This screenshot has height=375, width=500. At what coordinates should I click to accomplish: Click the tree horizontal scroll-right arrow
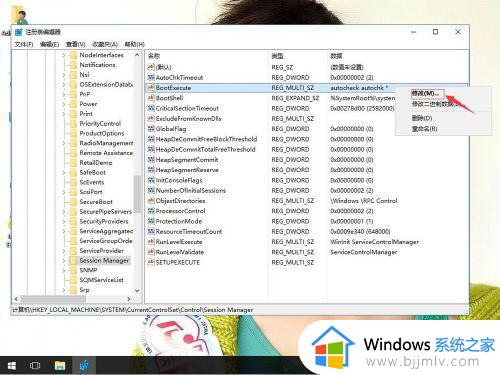[x=129, y=299]
